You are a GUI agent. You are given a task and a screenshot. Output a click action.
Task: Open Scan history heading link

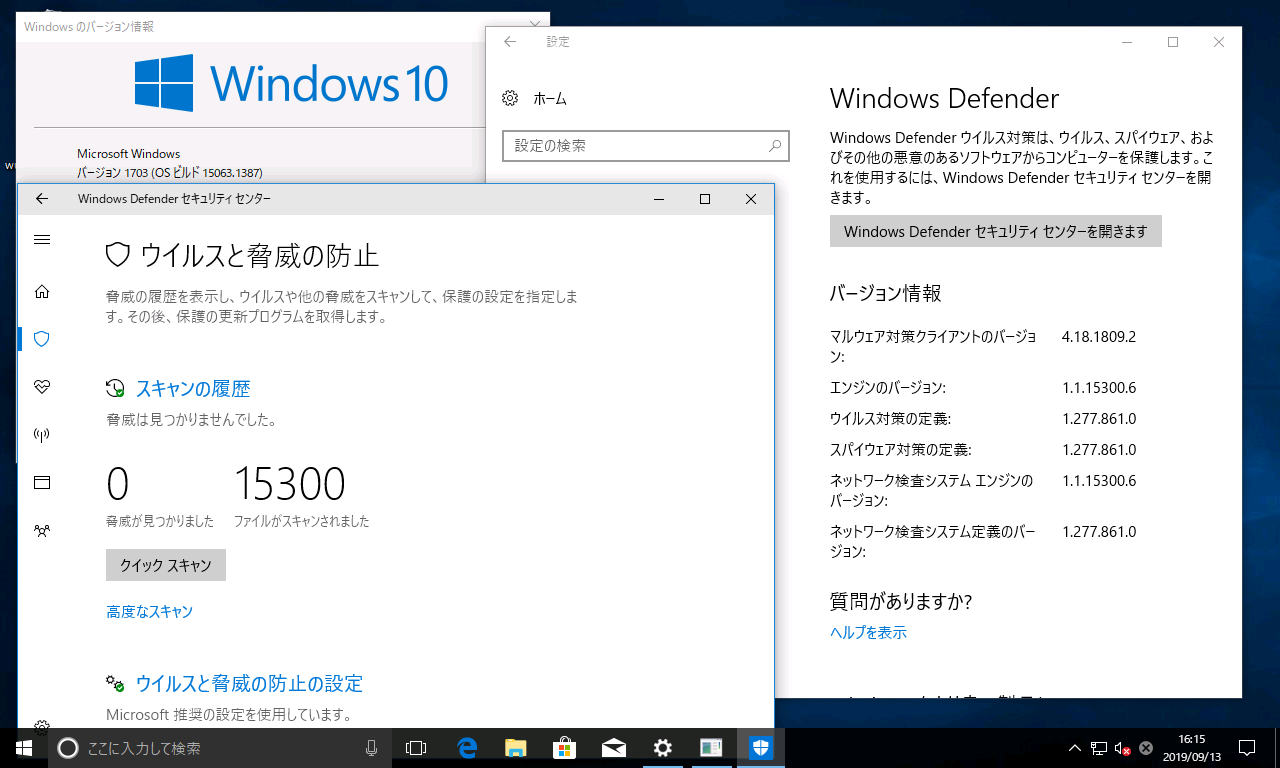pyautogui.click(x=193, y=389)
